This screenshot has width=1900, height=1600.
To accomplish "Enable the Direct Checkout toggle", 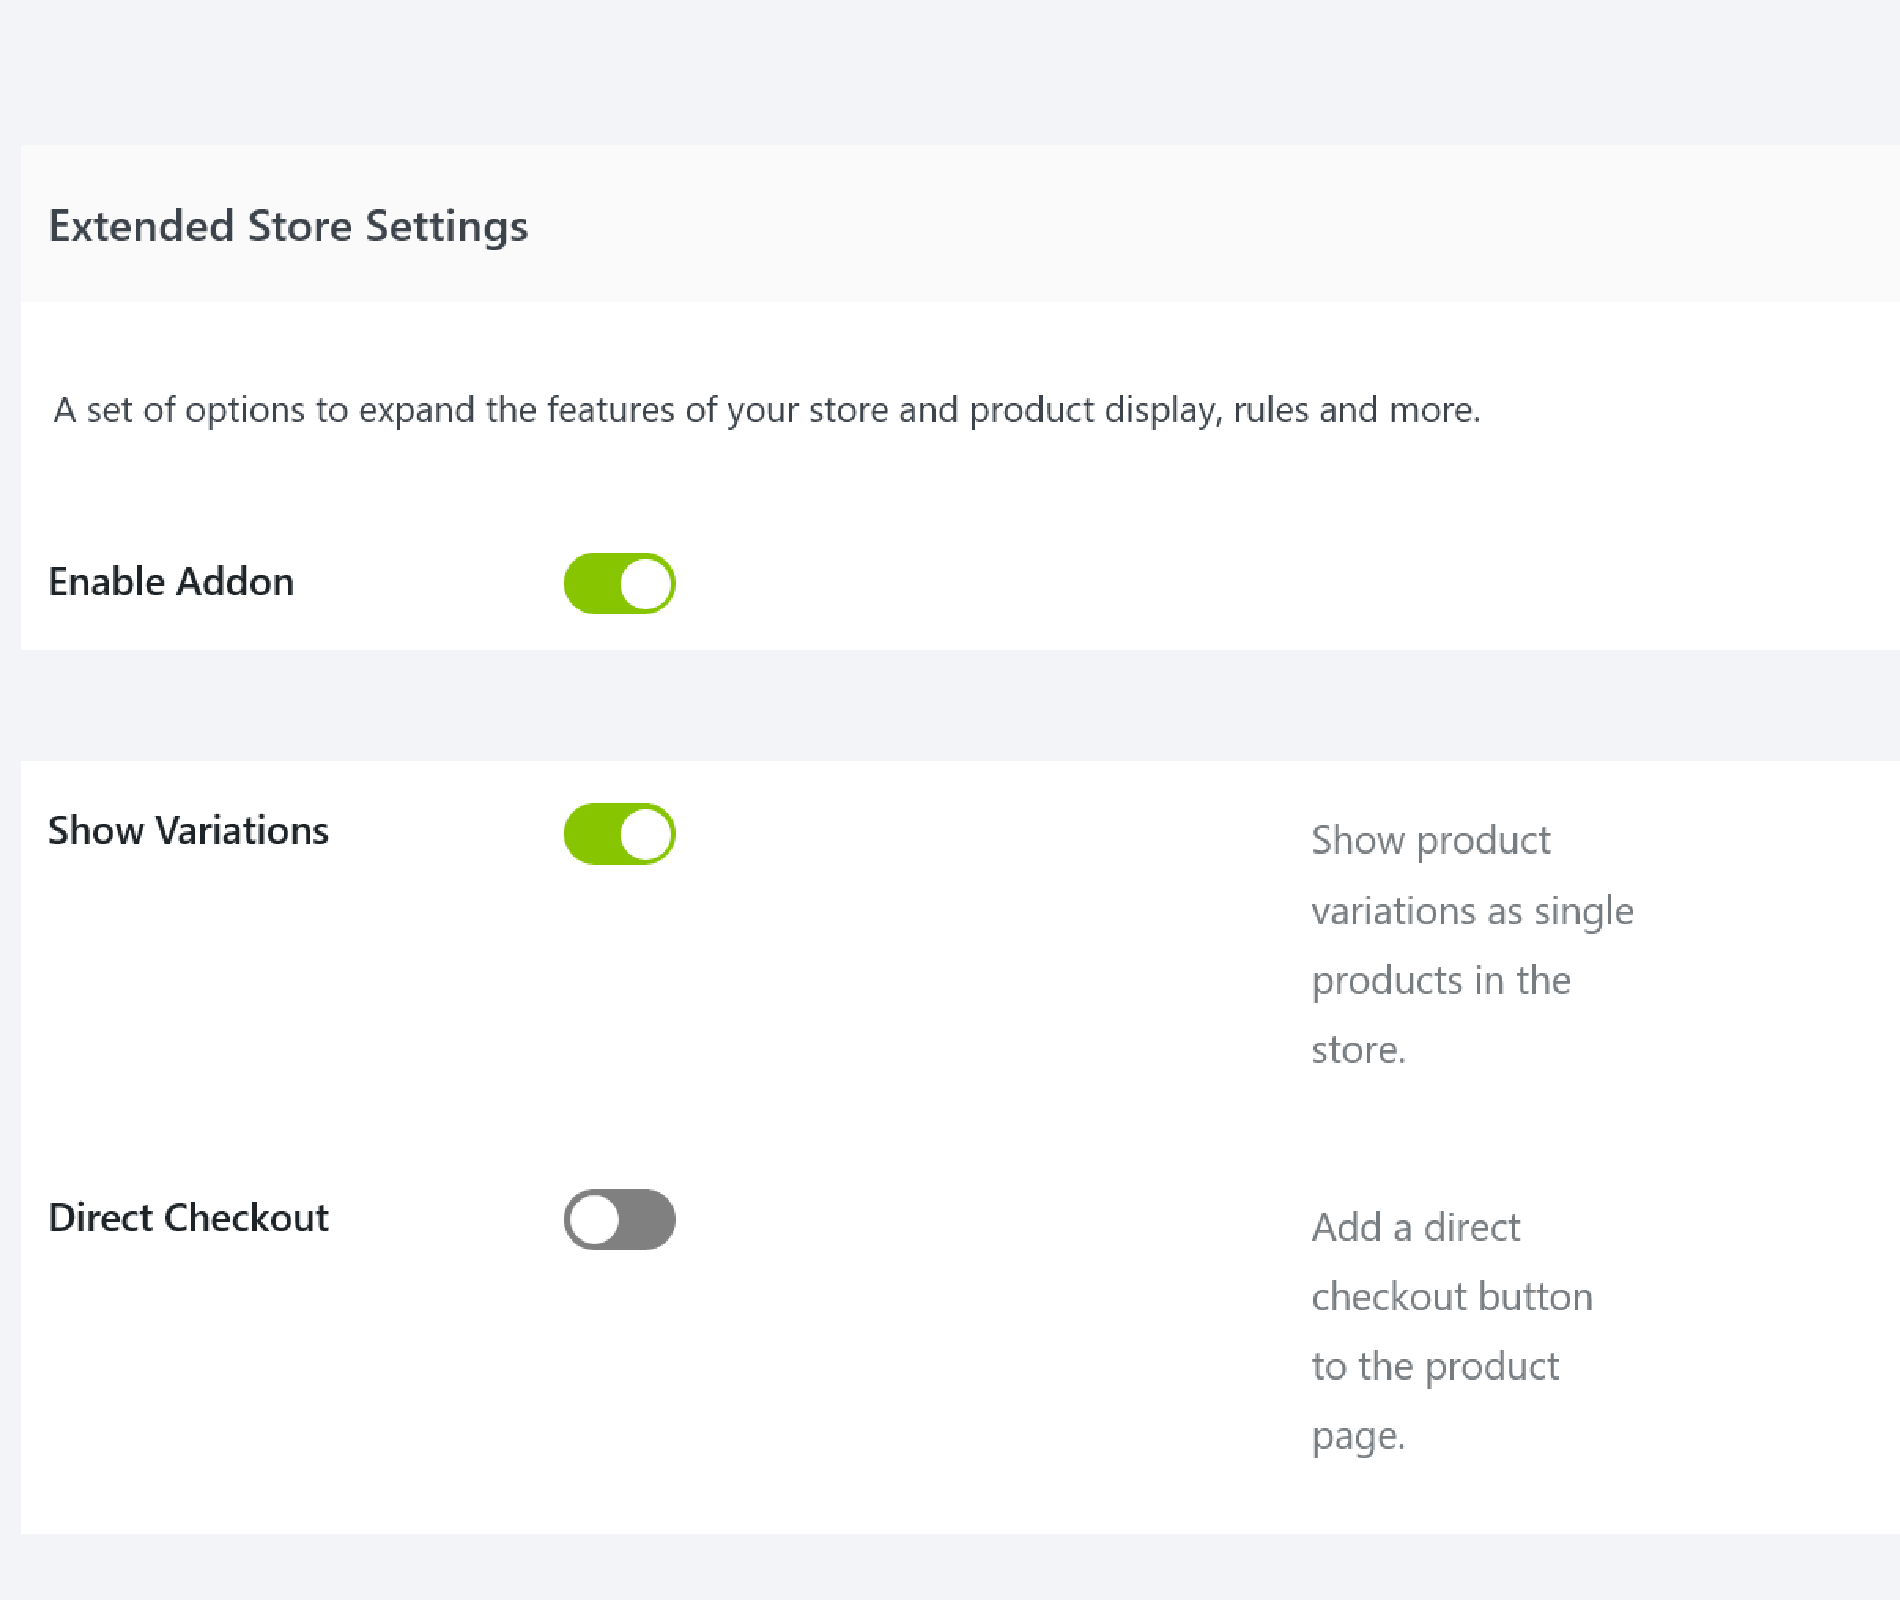I will pyautogui.click(x=619, y=1219).
